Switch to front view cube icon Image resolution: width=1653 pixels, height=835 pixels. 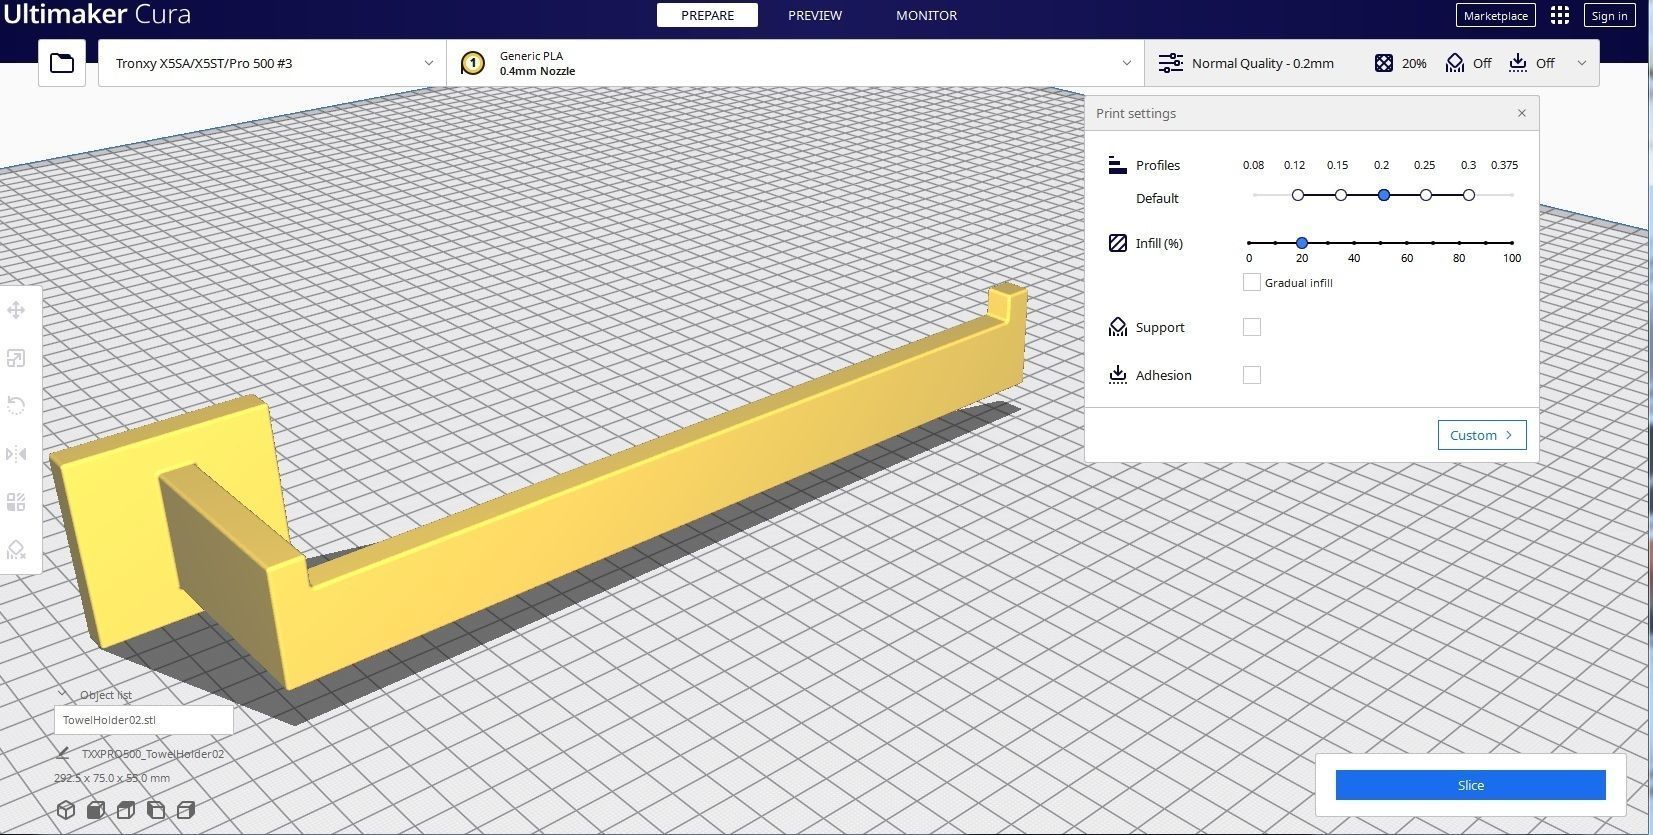pyautogui.click(x=96, y=810)
